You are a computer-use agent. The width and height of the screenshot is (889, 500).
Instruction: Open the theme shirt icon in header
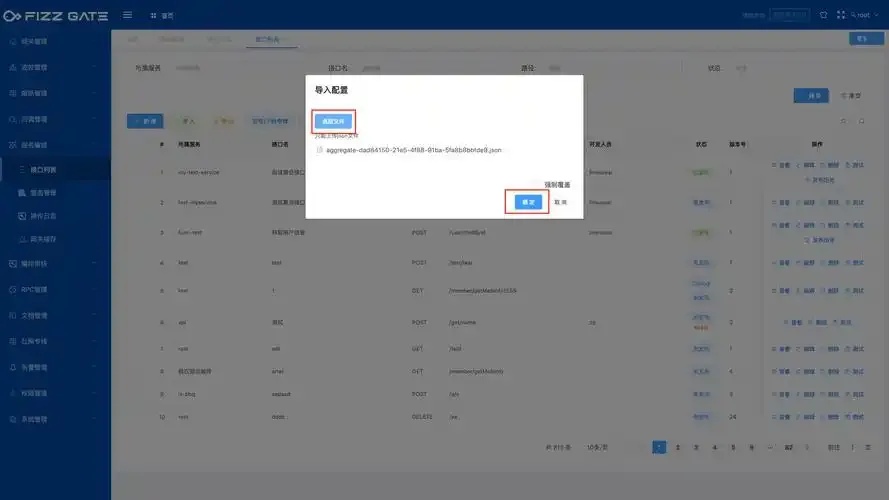[823, 15]
